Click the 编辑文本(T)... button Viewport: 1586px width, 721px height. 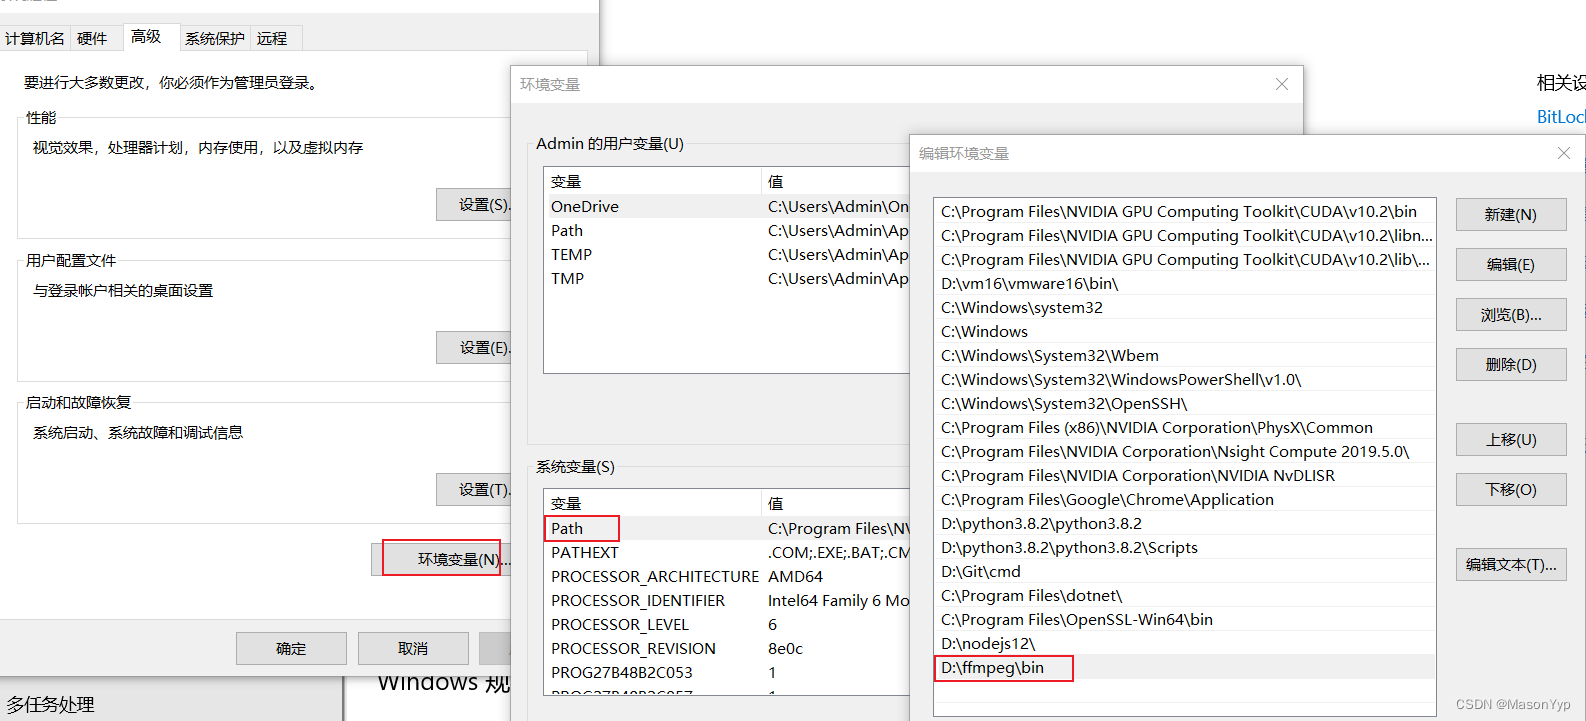tap(1511, 564)
